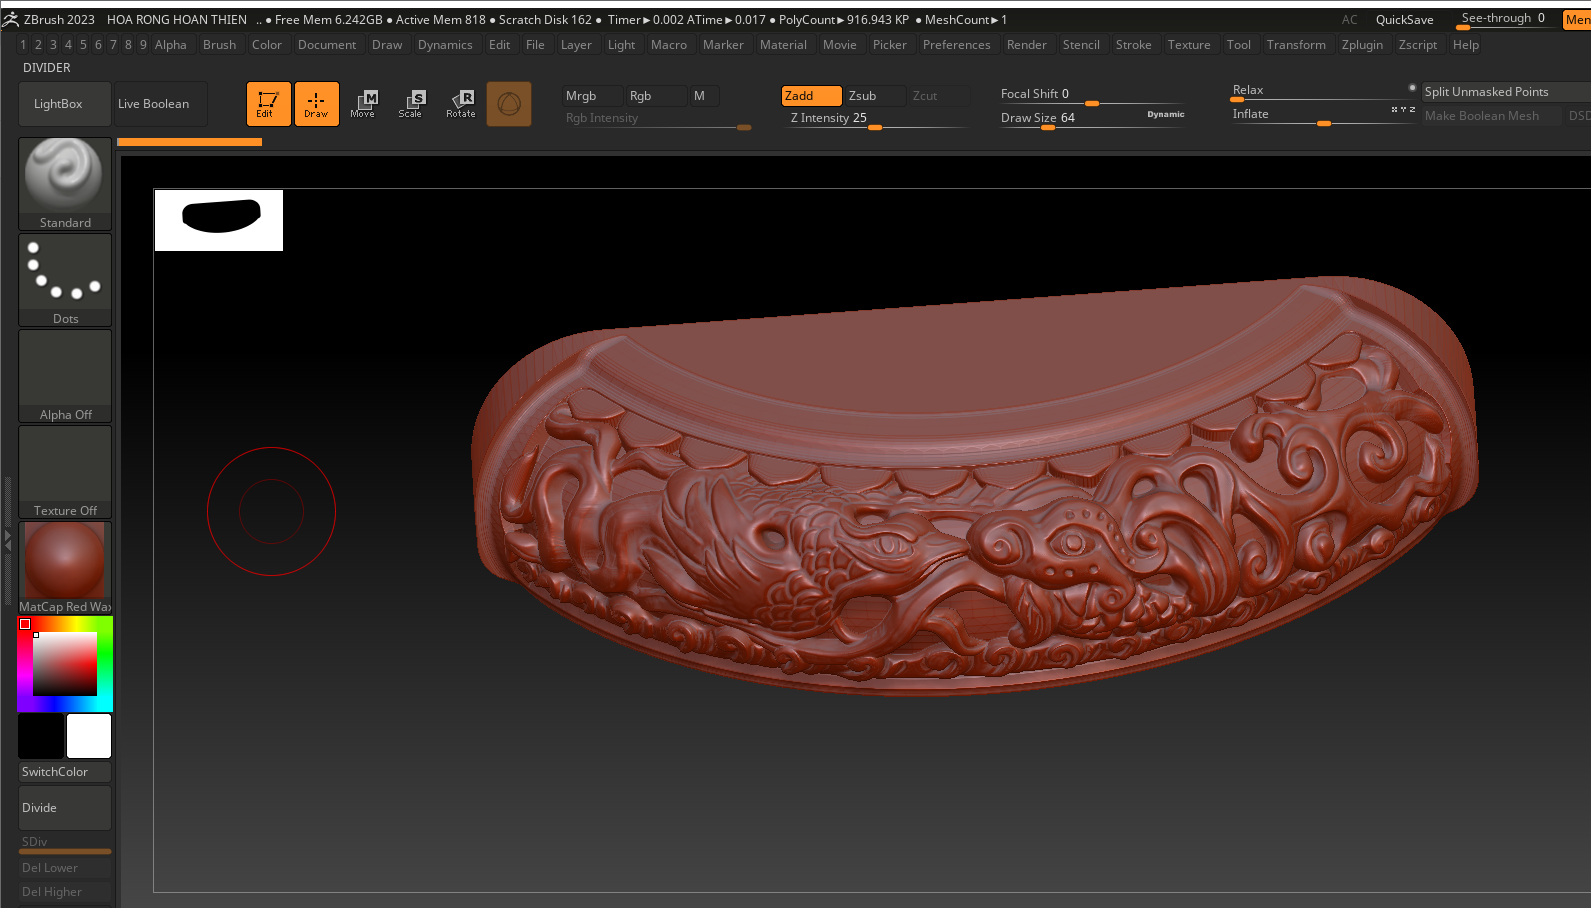Image resolution: width=1591 pixels, height=908 pixels.
Task: Click the white secondary color swatch
Action: click(x=89, y=736)
